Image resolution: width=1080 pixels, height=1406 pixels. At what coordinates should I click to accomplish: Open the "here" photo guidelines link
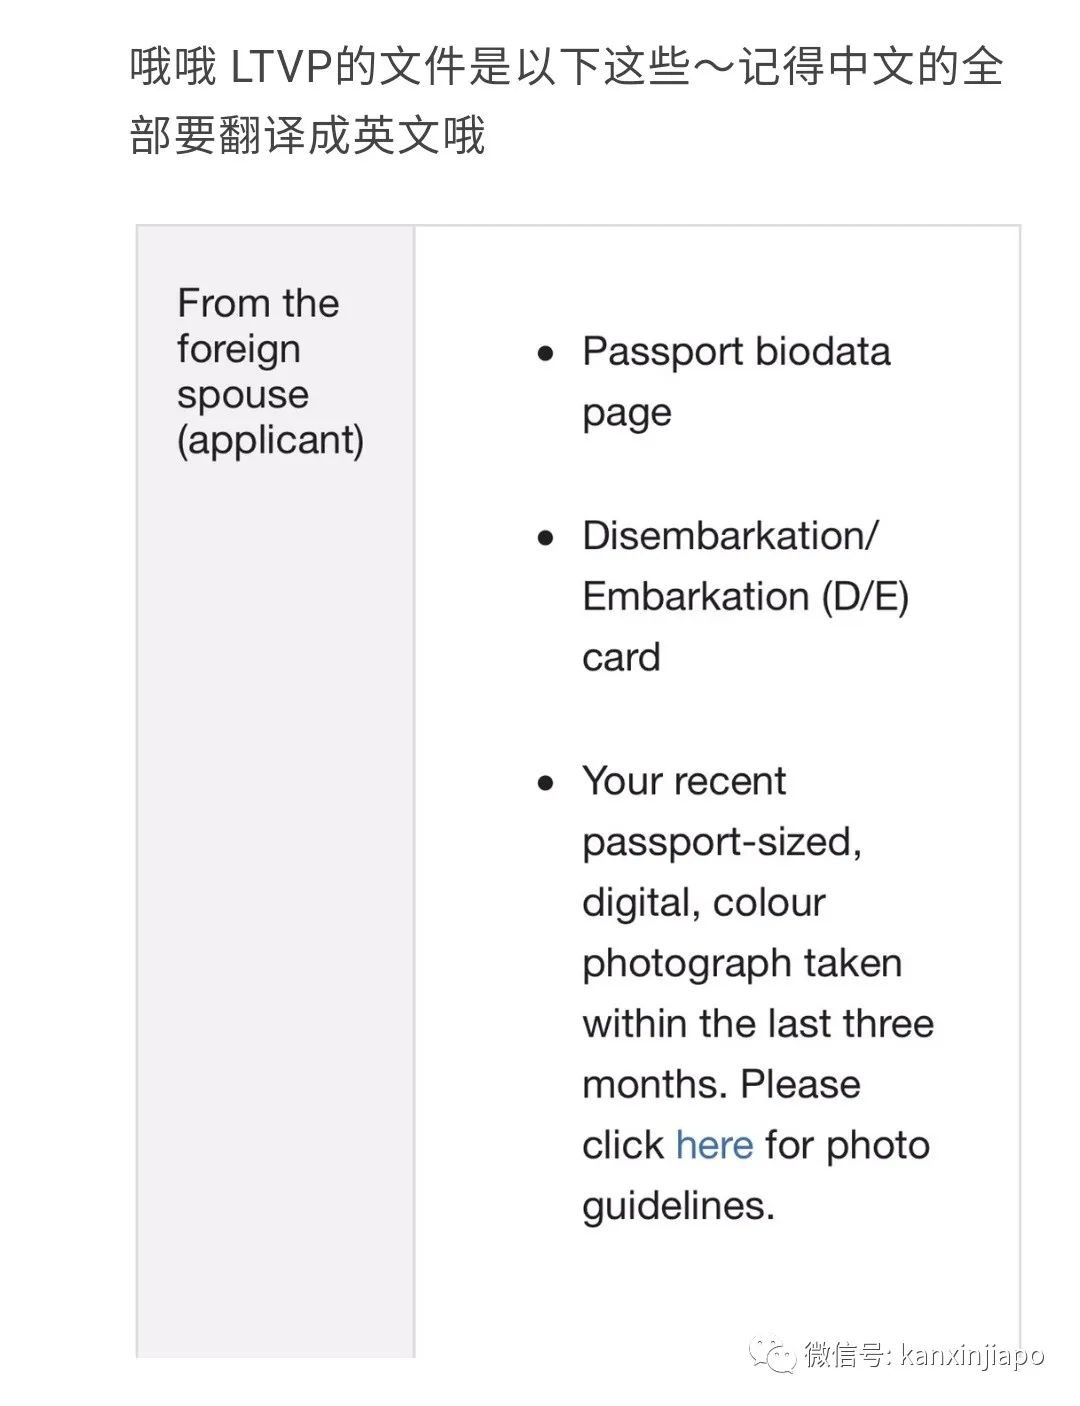tap(714, 1145)
